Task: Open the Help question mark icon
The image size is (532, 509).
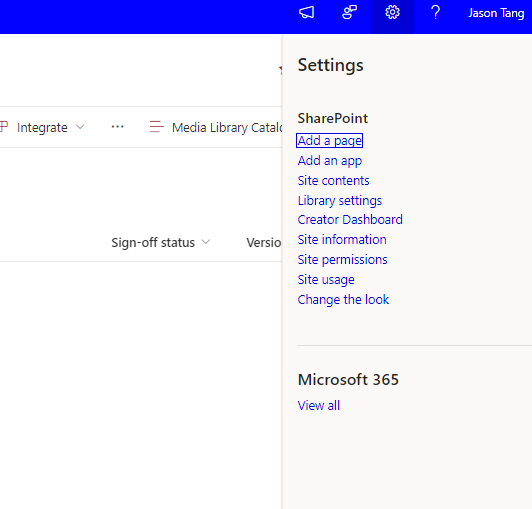Action: point(436,13)
